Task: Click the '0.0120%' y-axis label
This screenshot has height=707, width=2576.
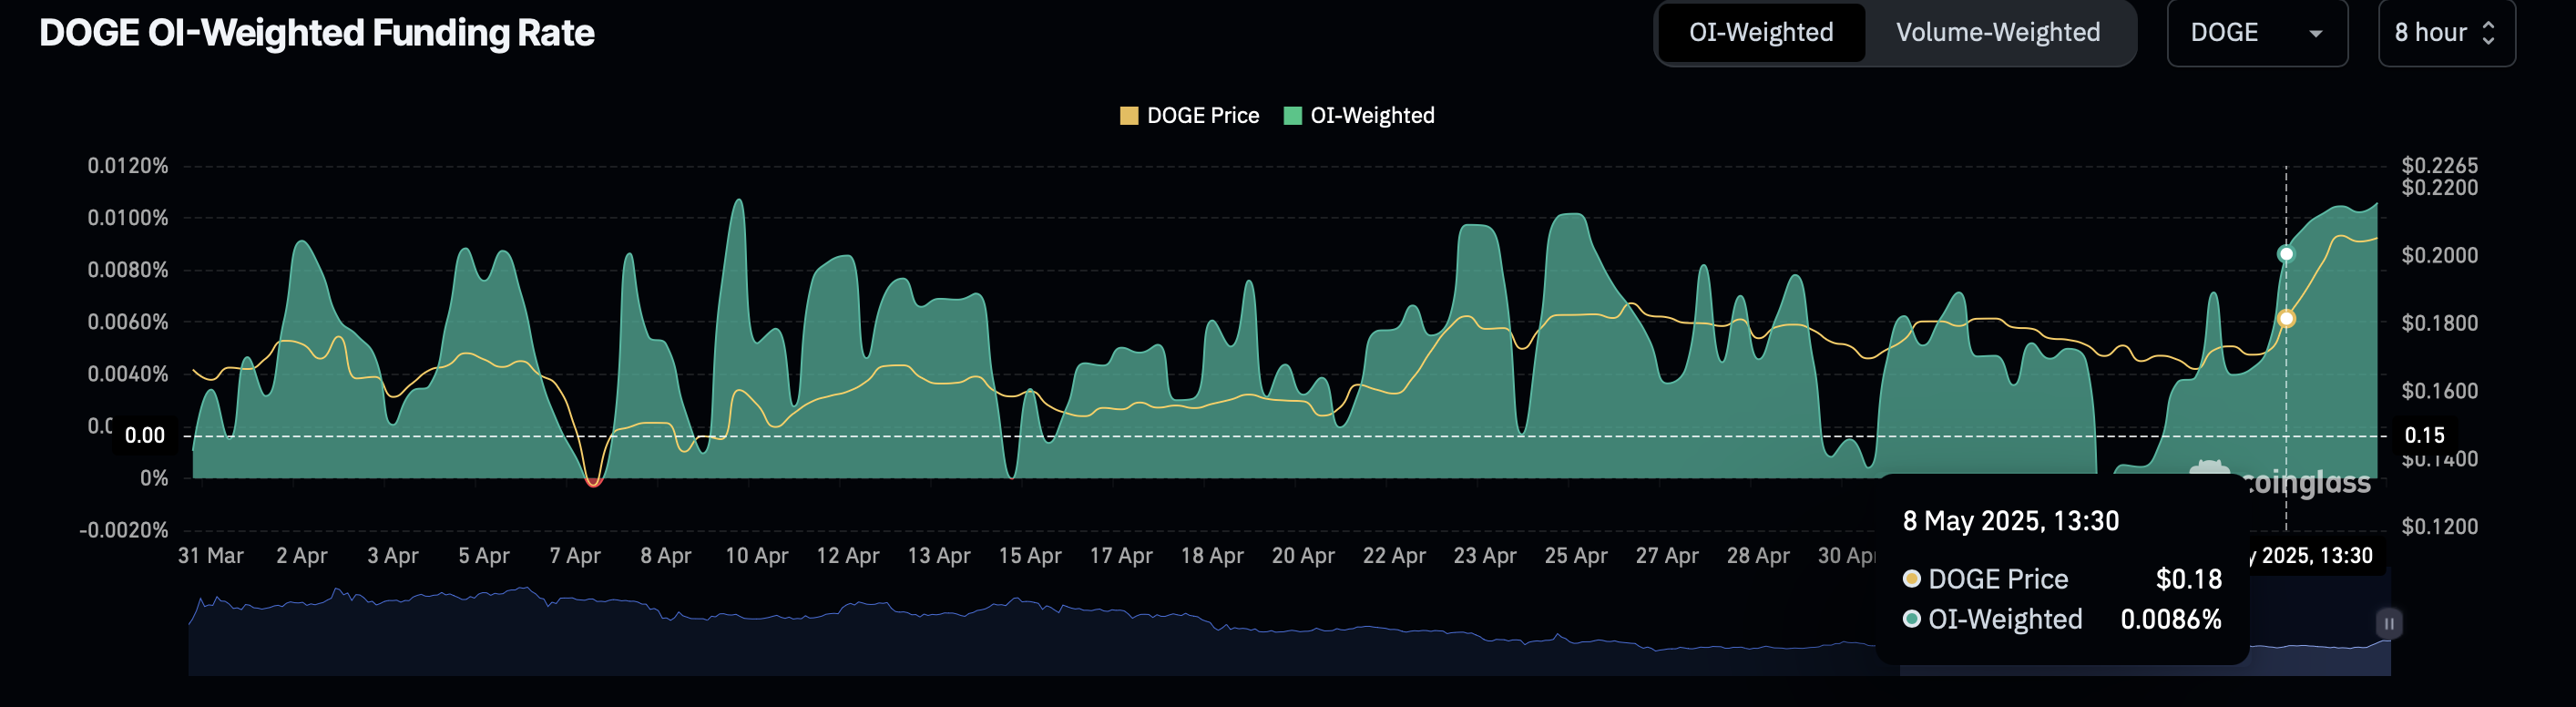Action: point(128,166)
